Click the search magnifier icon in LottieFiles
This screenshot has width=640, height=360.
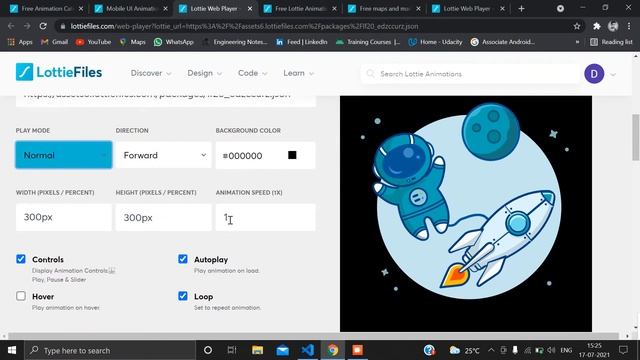(370, 73)
